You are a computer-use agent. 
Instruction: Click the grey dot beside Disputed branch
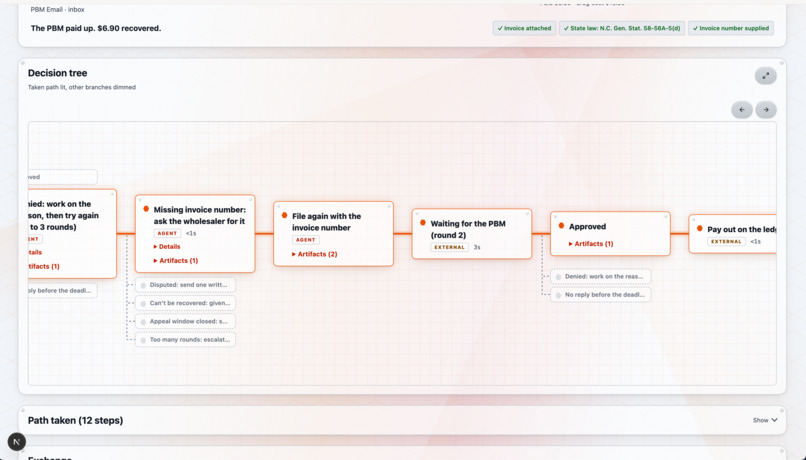[143, 285]
